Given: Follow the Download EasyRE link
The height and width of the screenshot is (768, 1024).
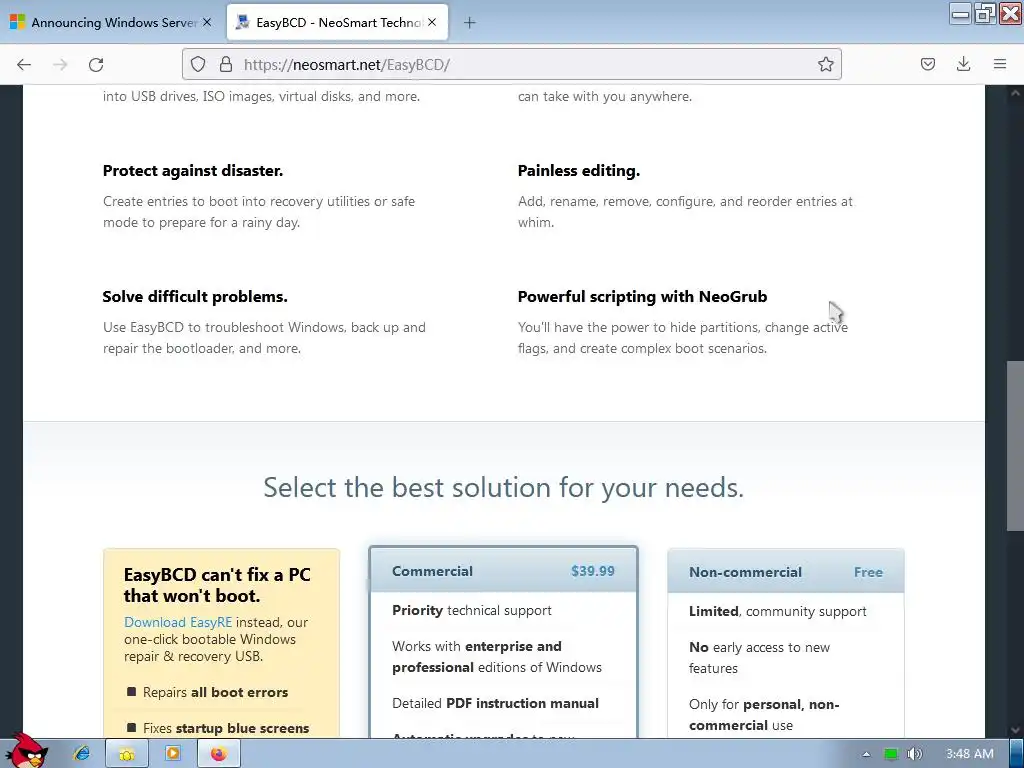Looking at the screenshot, I should click(178, 622).
